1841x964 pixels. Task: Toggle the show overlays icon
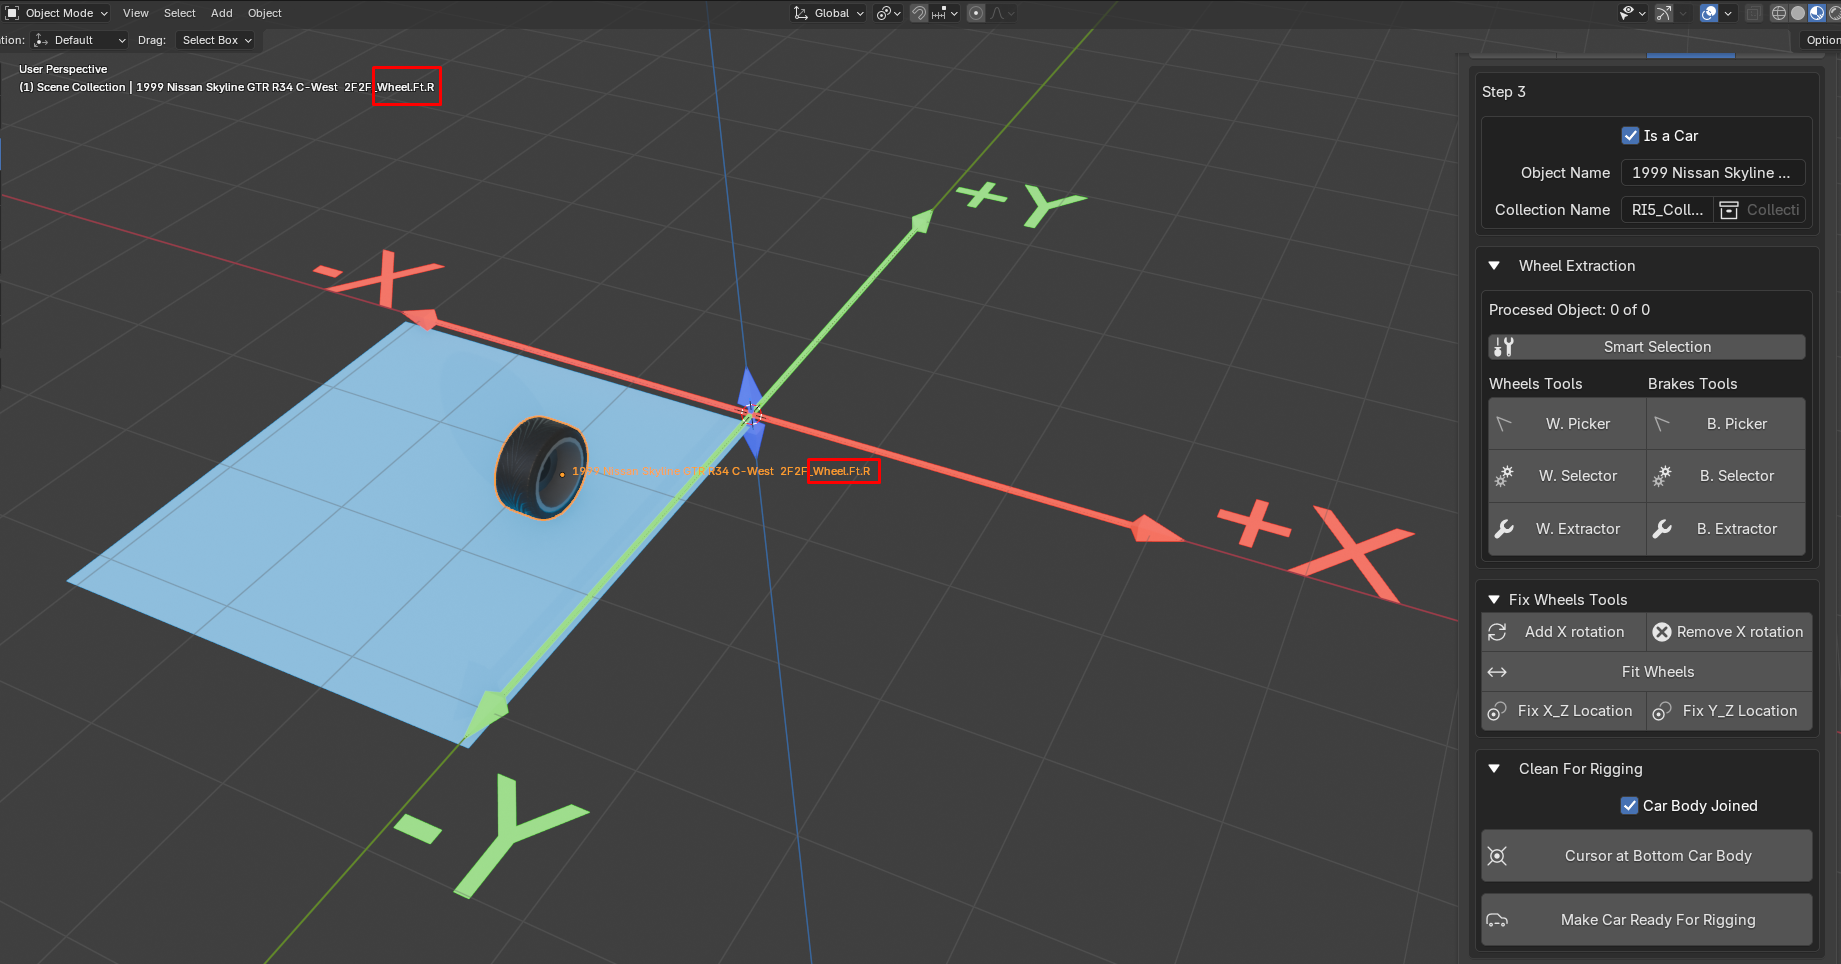(x=1709, y=13)
